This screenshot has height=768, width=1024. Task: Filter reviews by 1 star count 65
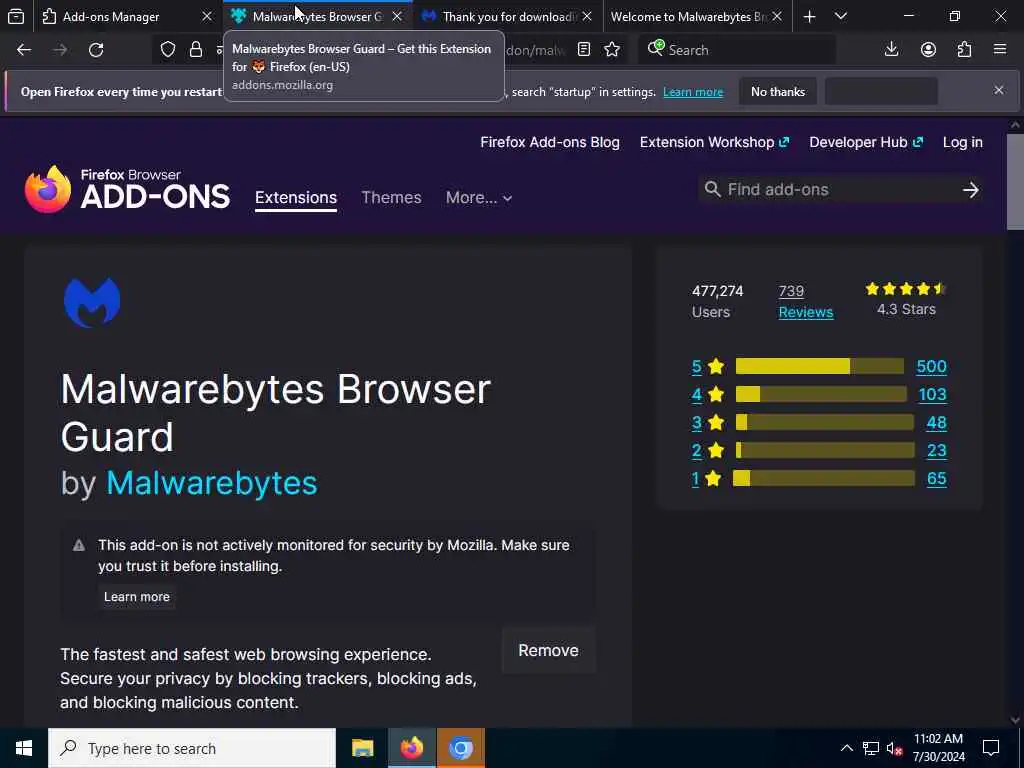point(936,479)
